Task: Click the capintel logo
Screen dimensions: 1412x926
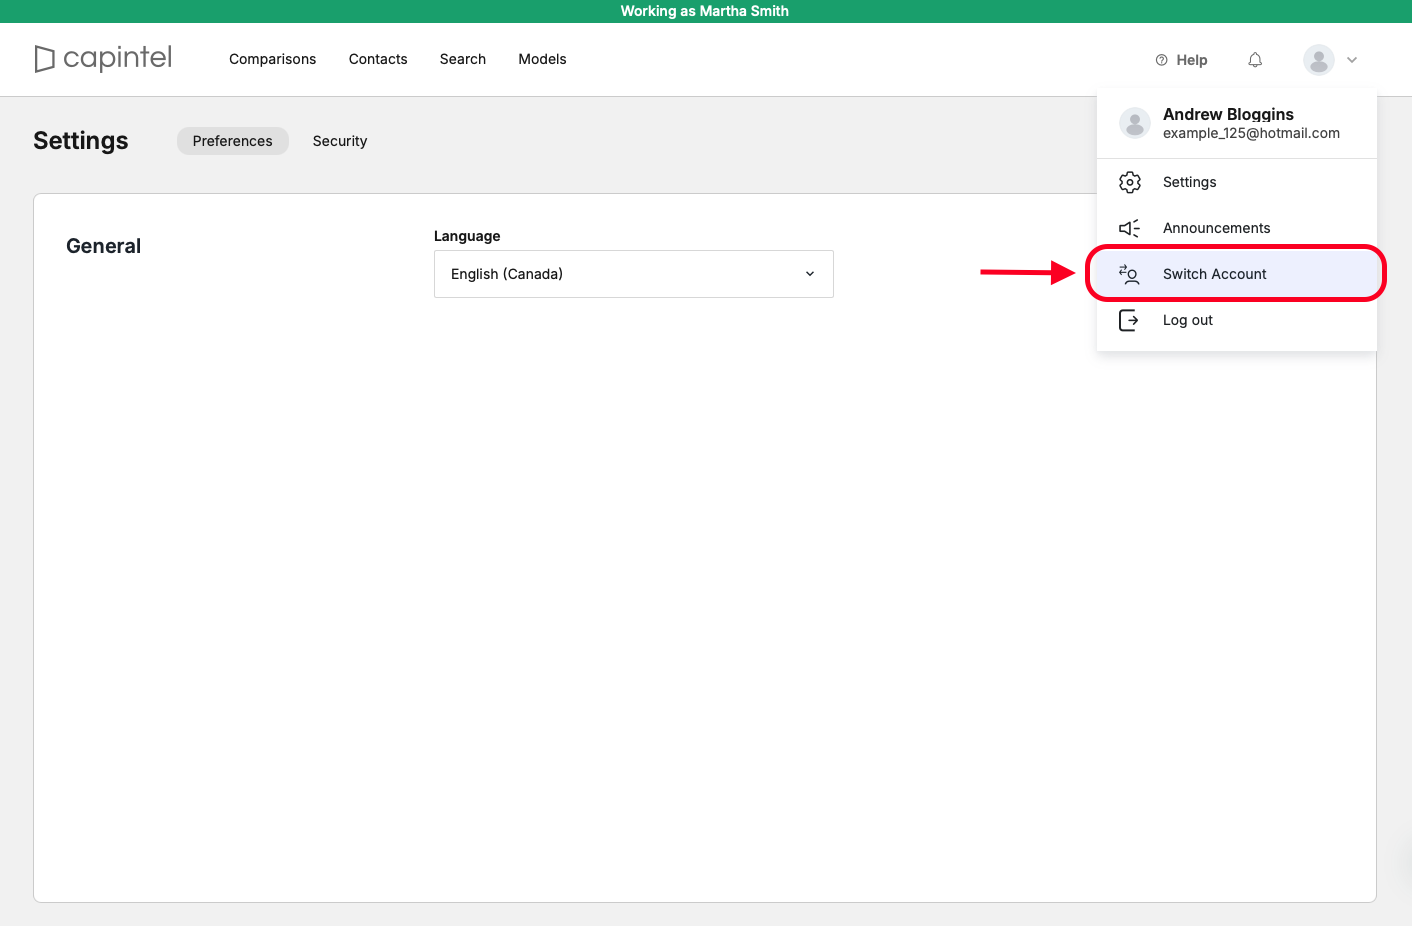Action: tap(103, 58)
